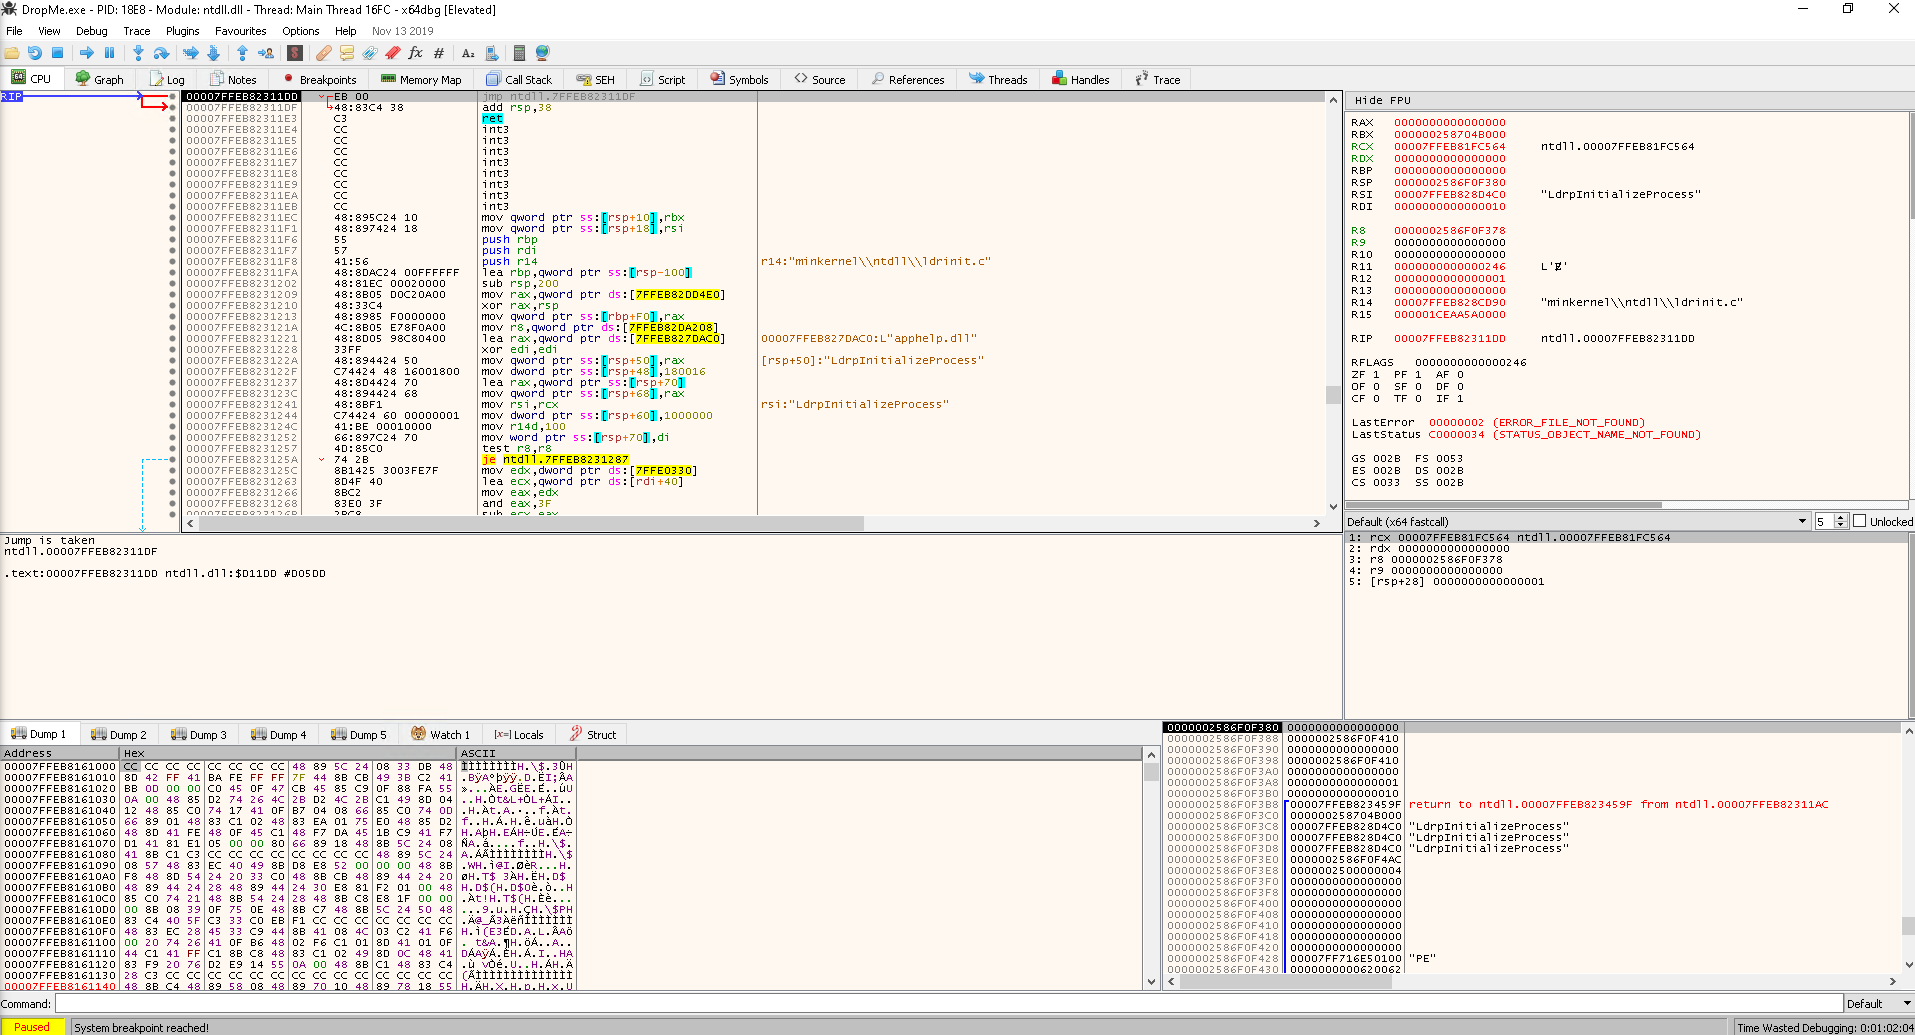Select the Struct tab
Viewport: 1915px width, 1035px height.
[x=593, y=734]
